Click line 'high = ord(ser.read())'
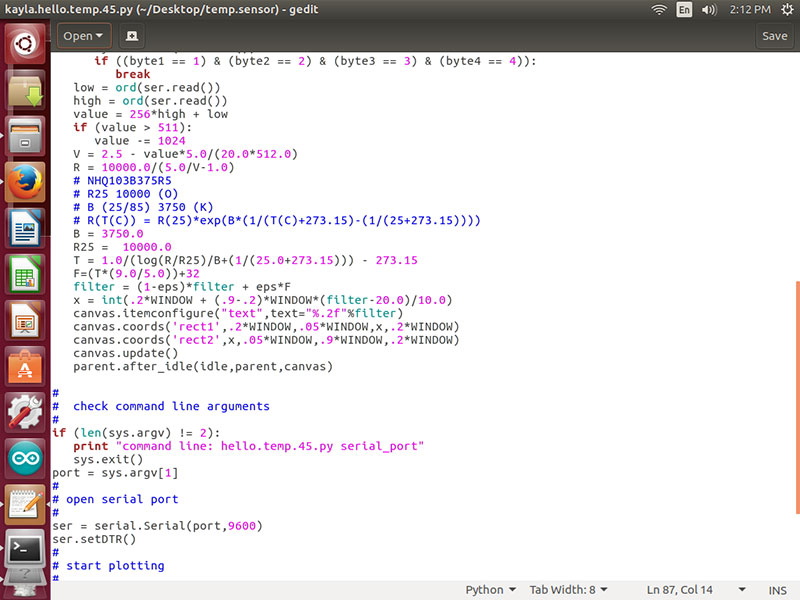Image resolution: width=800 pixels, height=600 pixels. click(x=150, y=101)
